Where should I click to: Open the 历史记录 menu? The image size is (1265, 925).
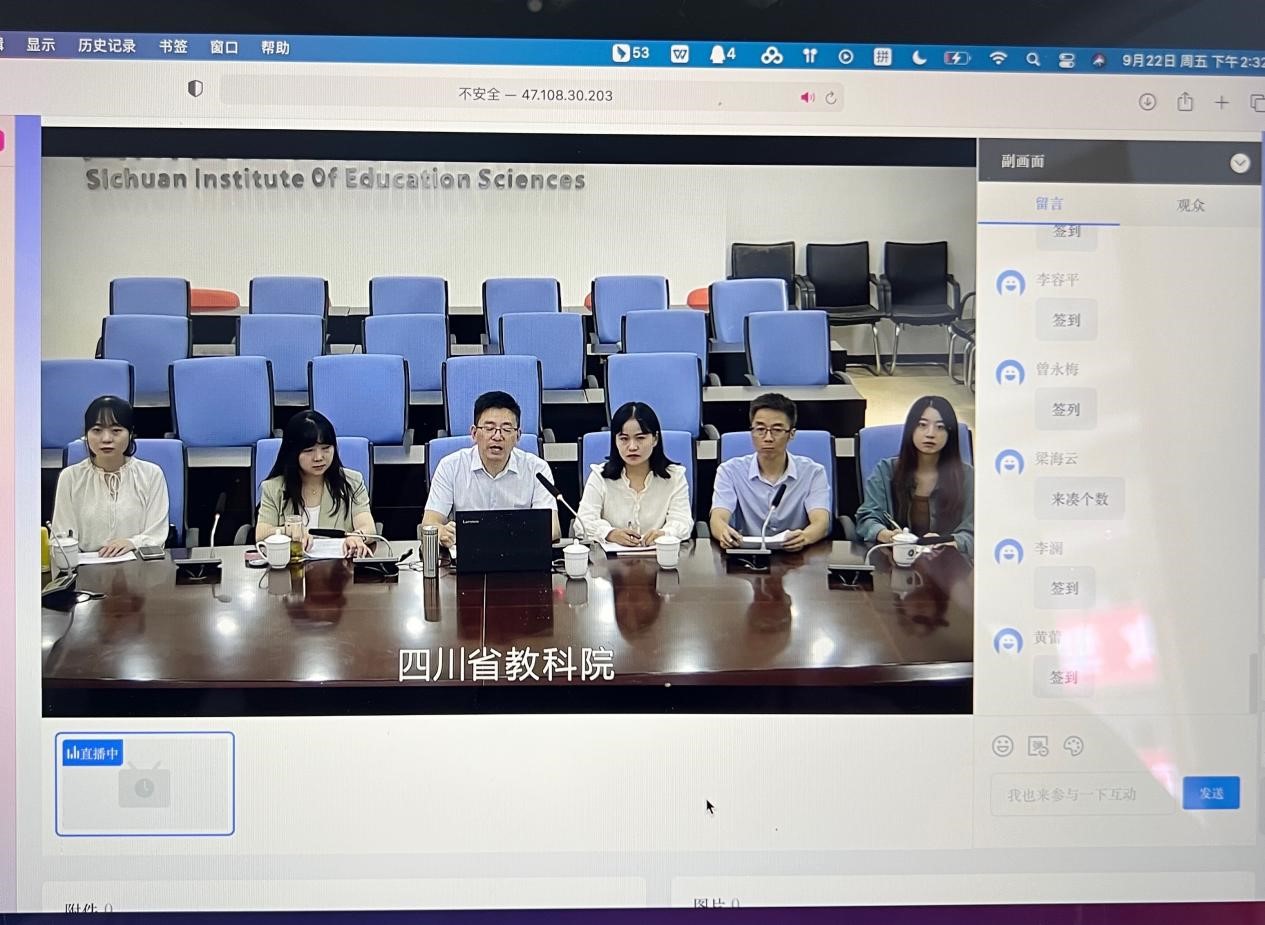(107, 46)
